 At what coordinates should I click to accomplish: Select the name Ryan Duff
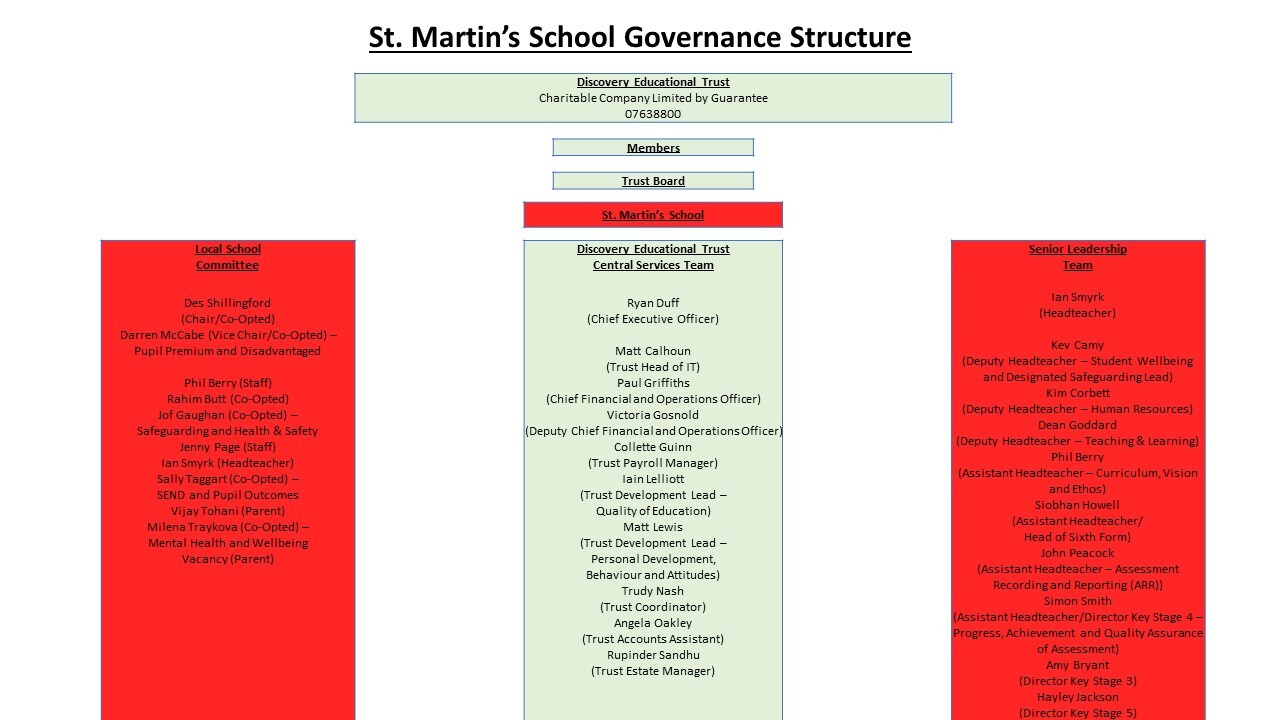tap(653, 303)
